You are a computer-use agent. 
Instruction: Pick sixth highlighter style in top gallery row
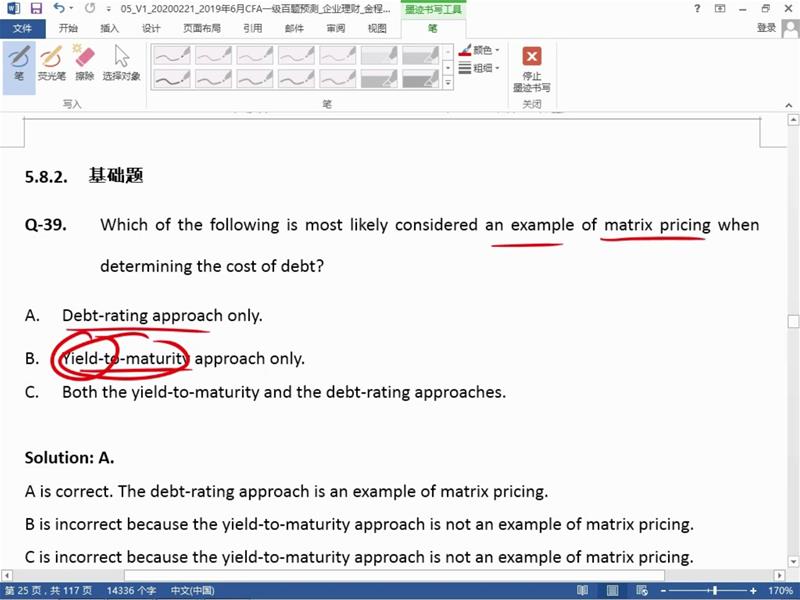379,55
